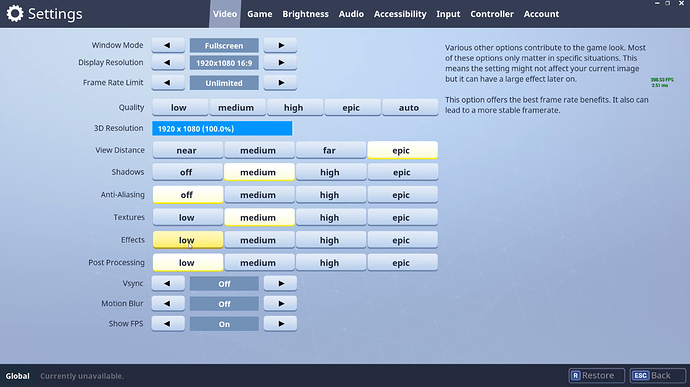
Task: Set Shadows to off
Action: pyautogui.click(x=187, y=172)
